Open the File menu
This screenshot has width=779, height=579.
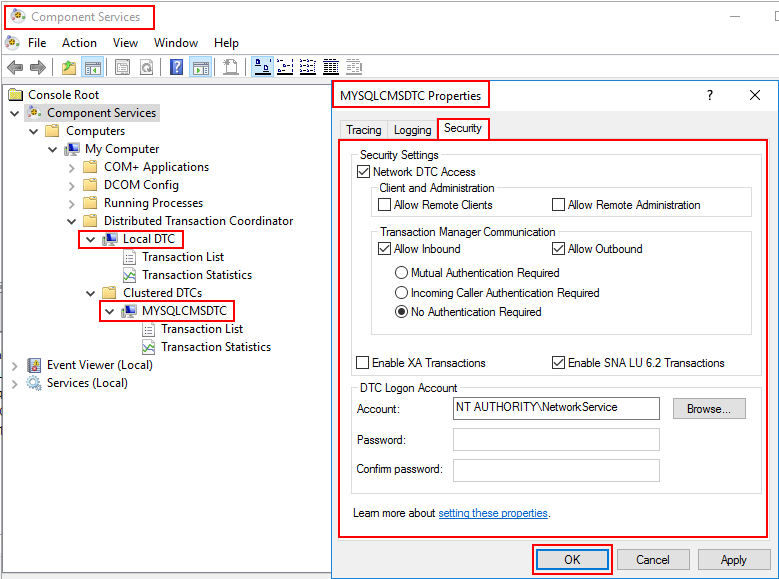tap(37, 43)
